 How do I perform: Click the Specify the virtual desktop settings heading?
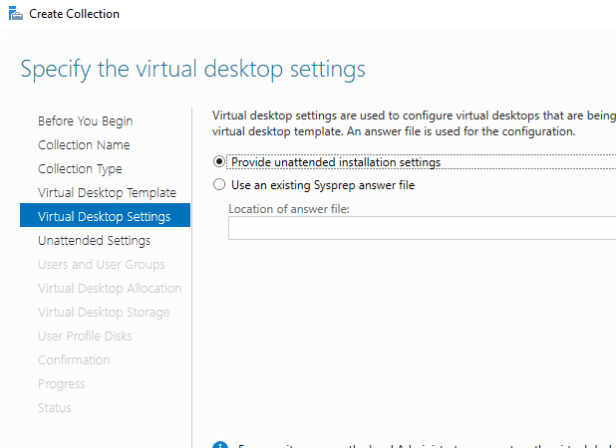[193, 69]
